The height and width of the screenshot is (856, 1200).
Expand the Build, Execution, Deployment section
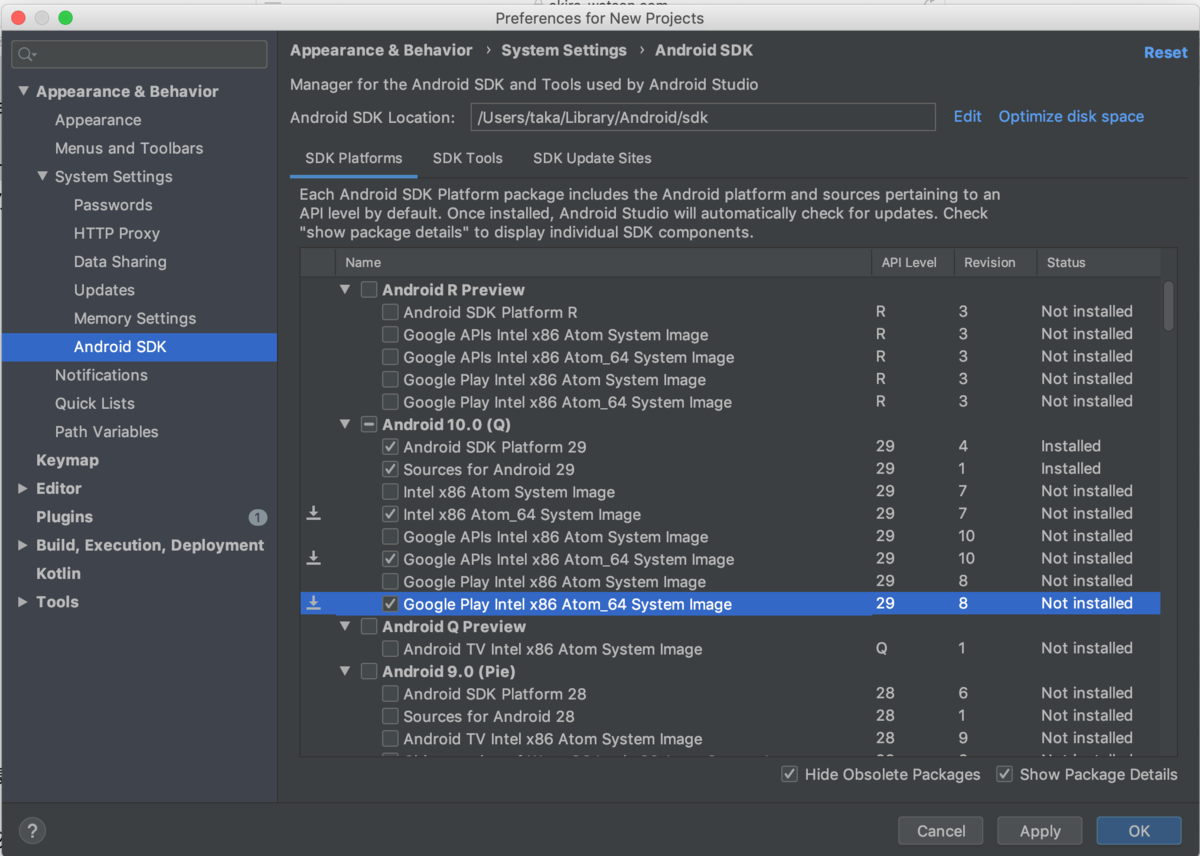pyautogui.click(x=23, y=546)
